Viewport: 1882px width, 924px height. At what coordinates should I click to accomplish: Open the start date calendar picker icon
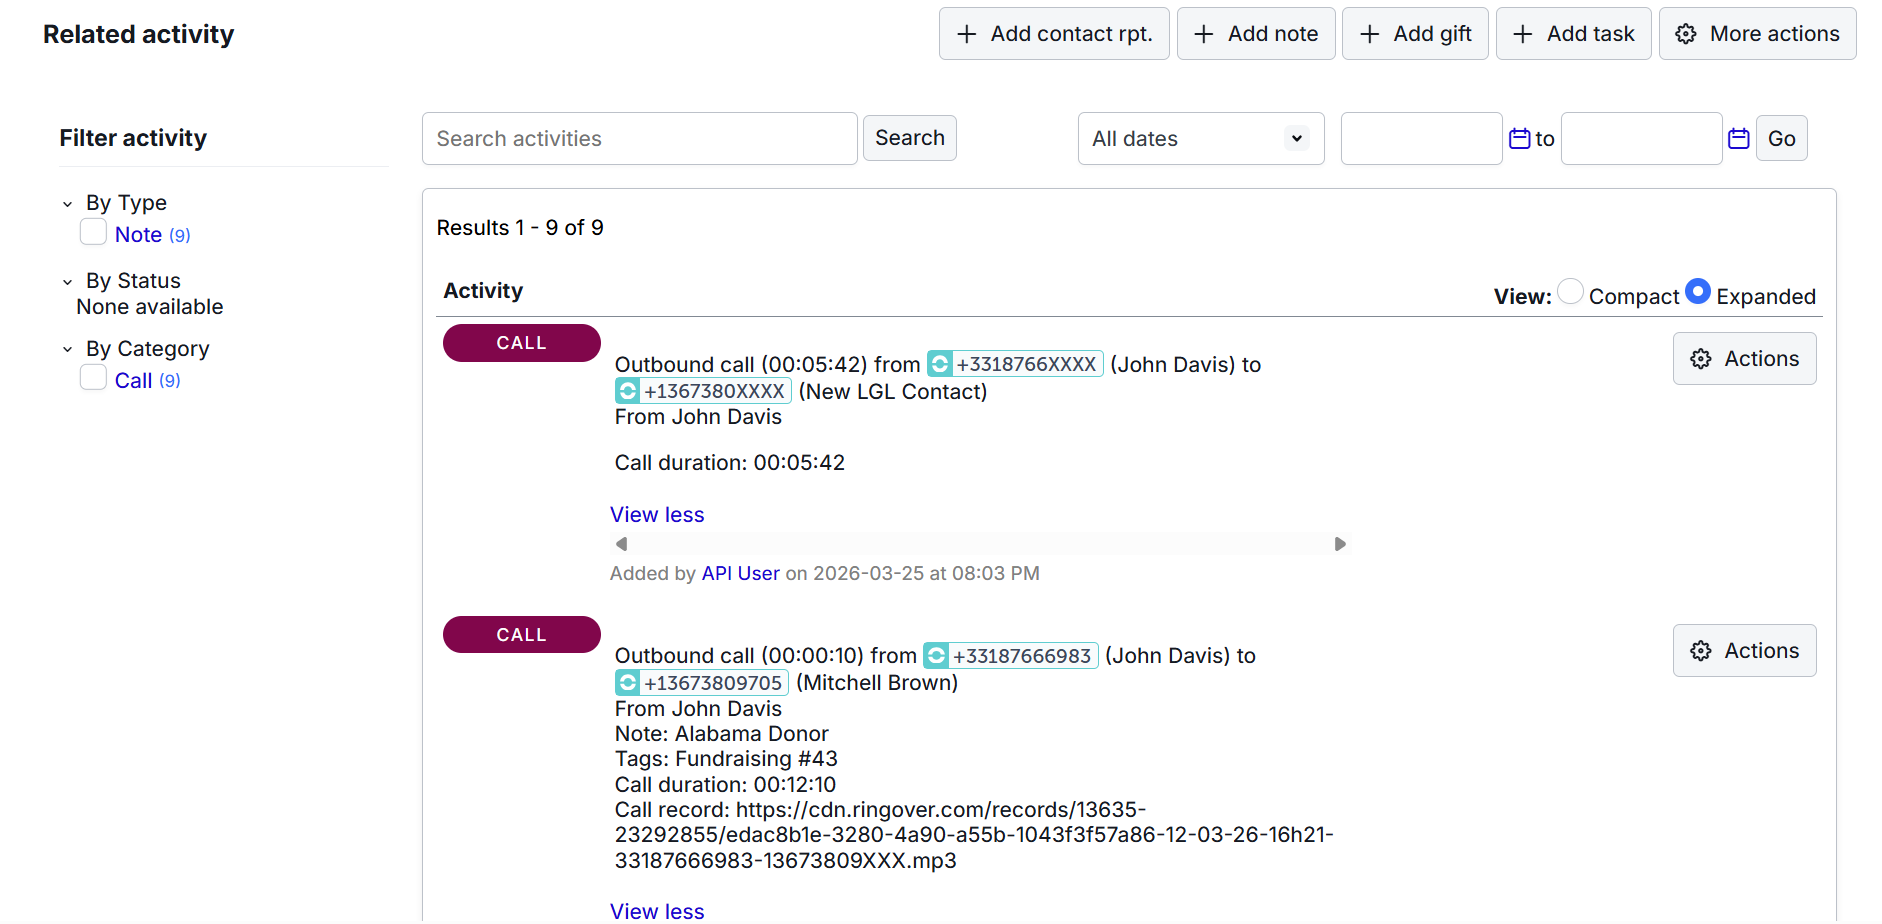(1519, 139)
